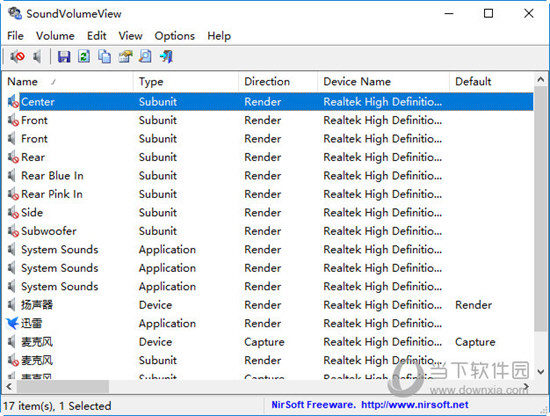Screen dimensions: 550x416
Task: Select the Subwoofer row name
Action: point(49,231)
